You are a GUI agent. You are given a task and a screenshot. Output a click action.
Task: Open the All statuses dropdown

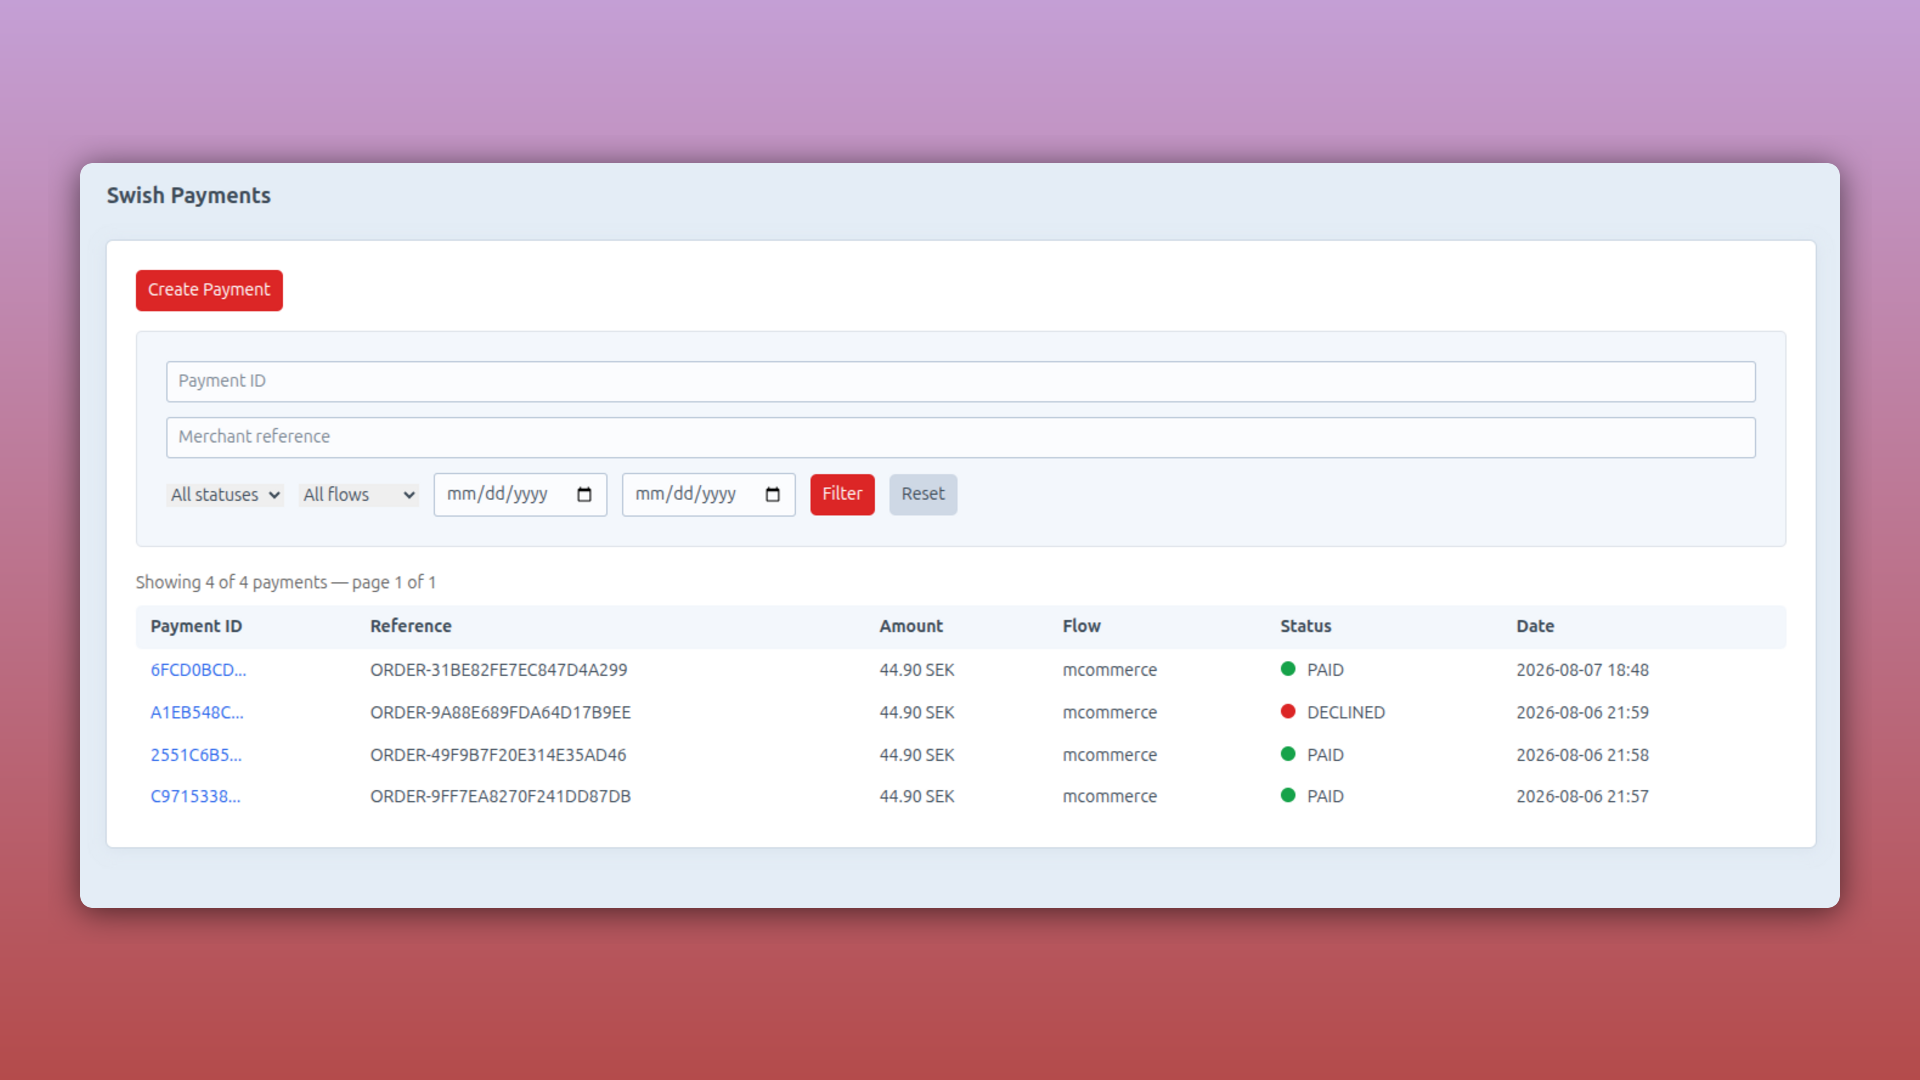225,495
